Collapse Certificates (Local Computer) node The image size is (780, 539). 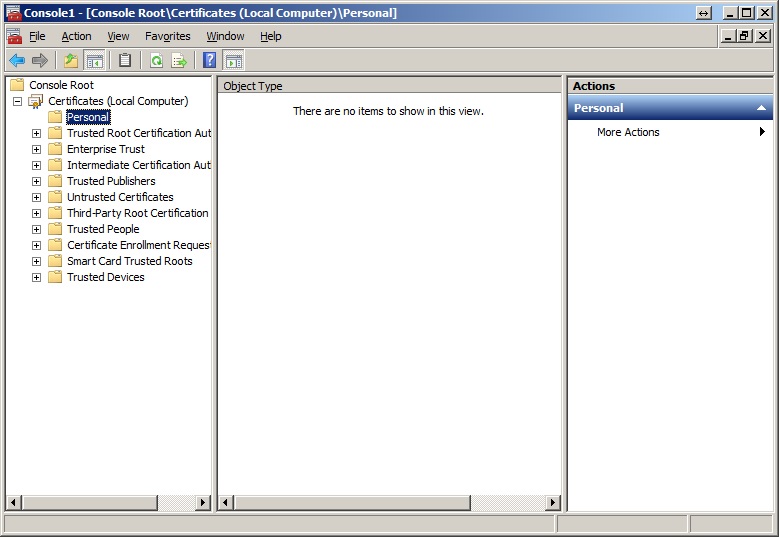point(17,101)
